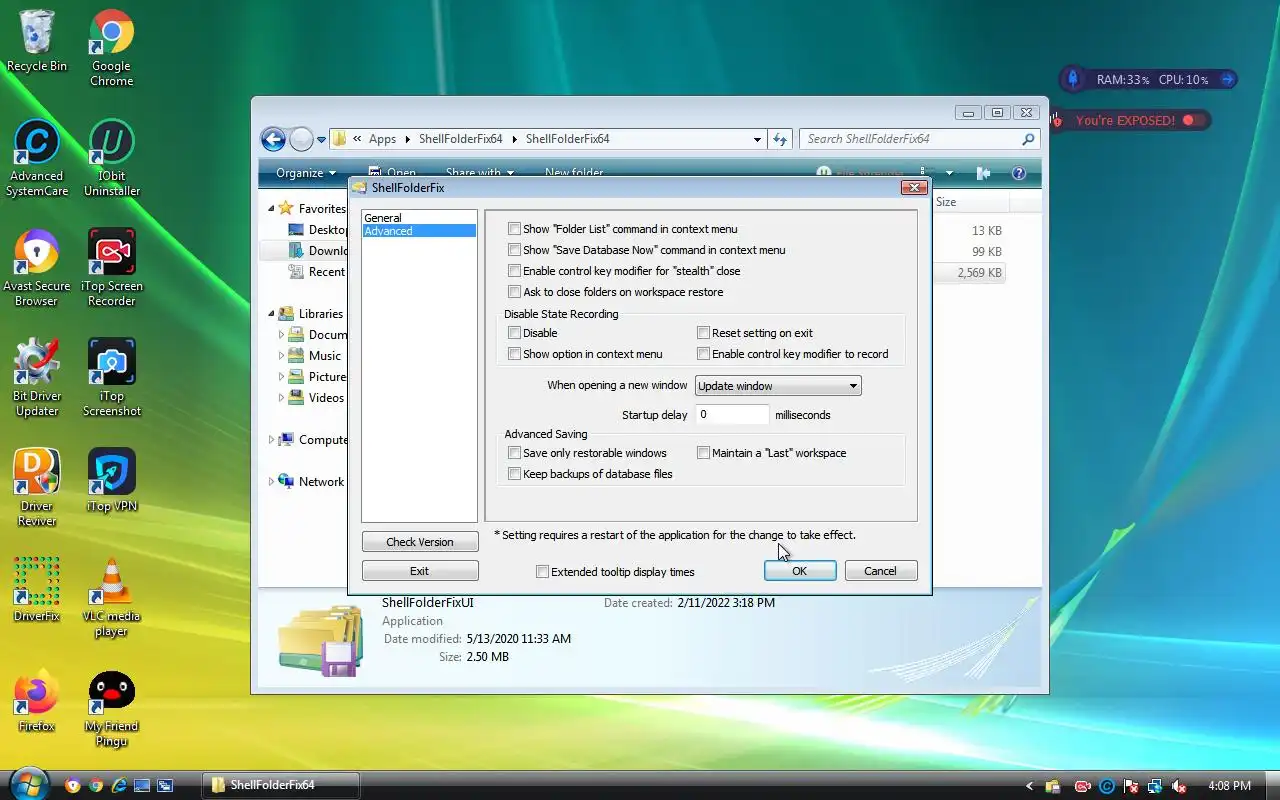Launch Avast Secure Browser shortcut
1280x800 pixels.
coord(37,268)
